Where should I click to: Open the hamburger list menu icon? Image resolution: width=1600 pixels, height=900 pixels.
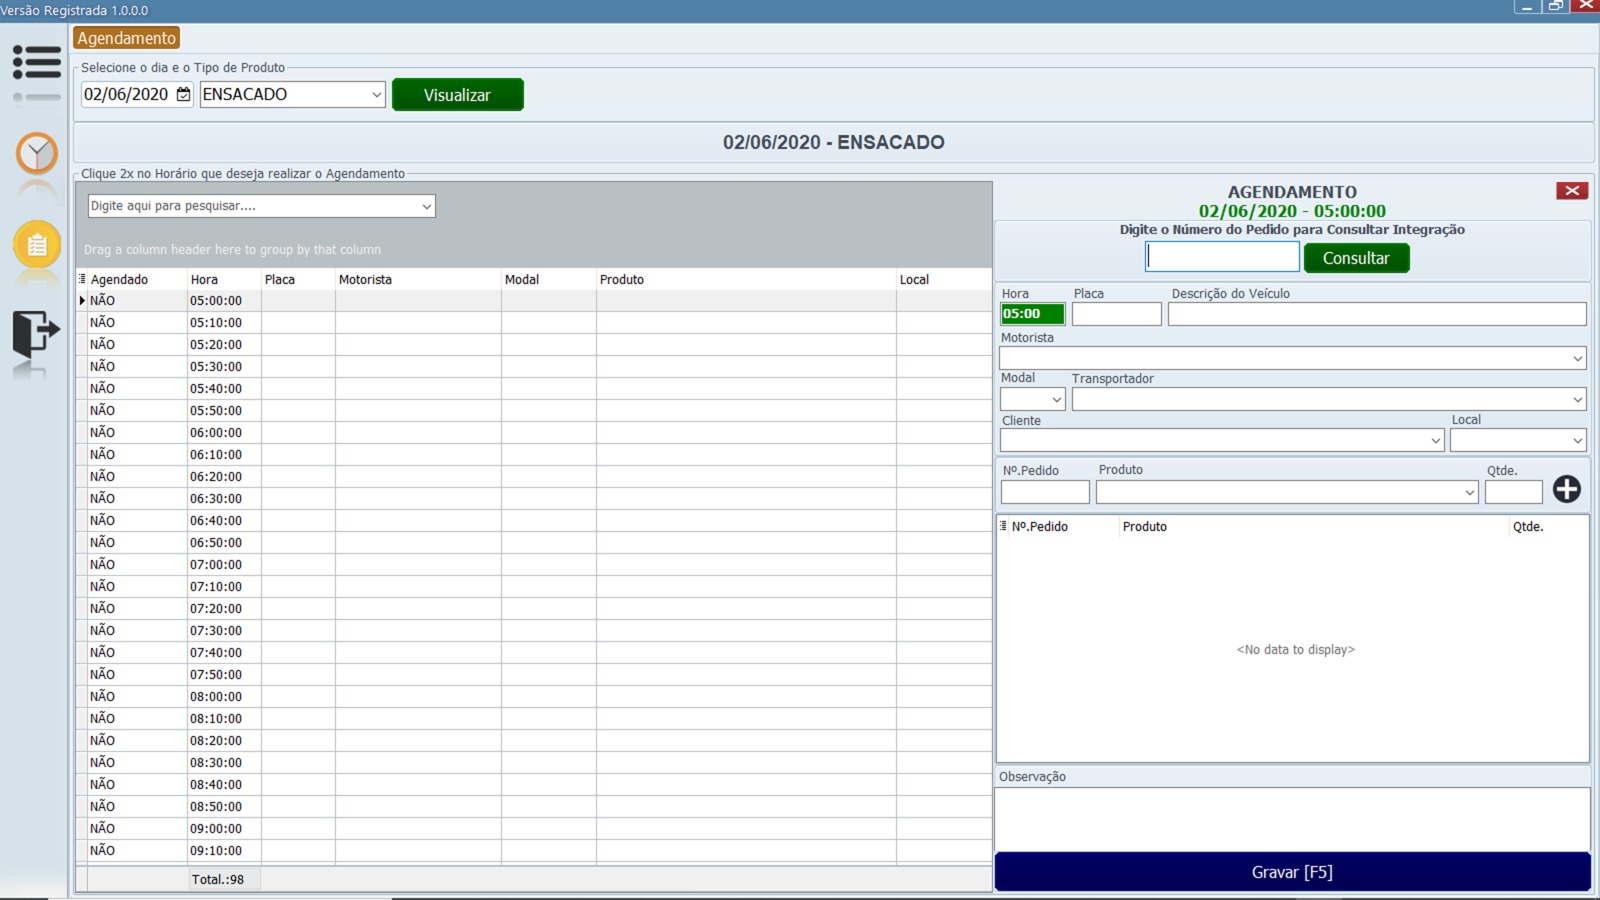[37, 62]
